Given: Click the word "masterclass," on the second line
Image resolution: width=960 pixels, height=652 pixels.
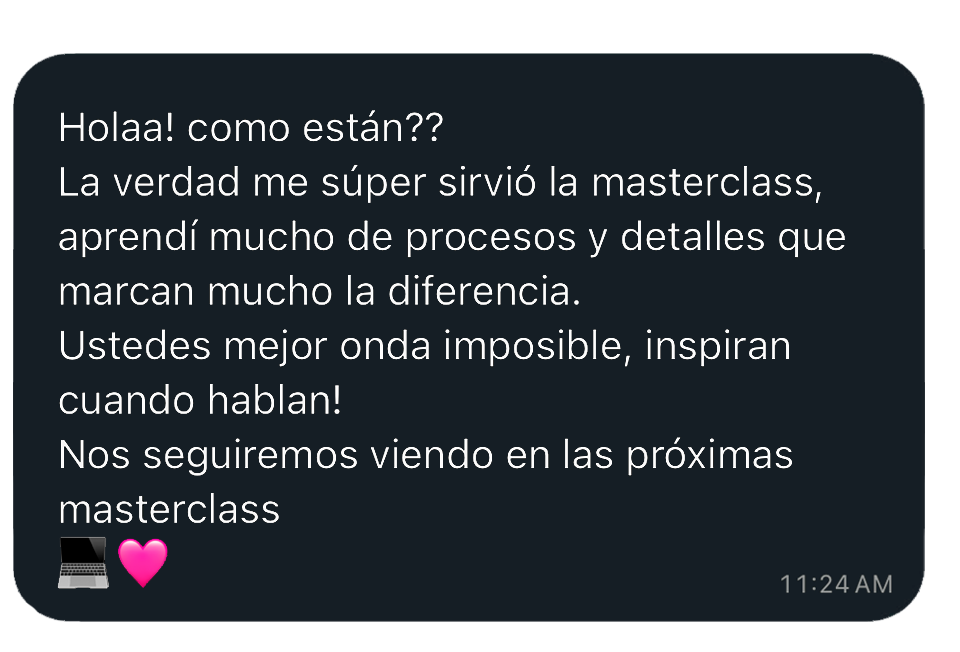Looking at the screenshot, I should click(x=706, y=182).
